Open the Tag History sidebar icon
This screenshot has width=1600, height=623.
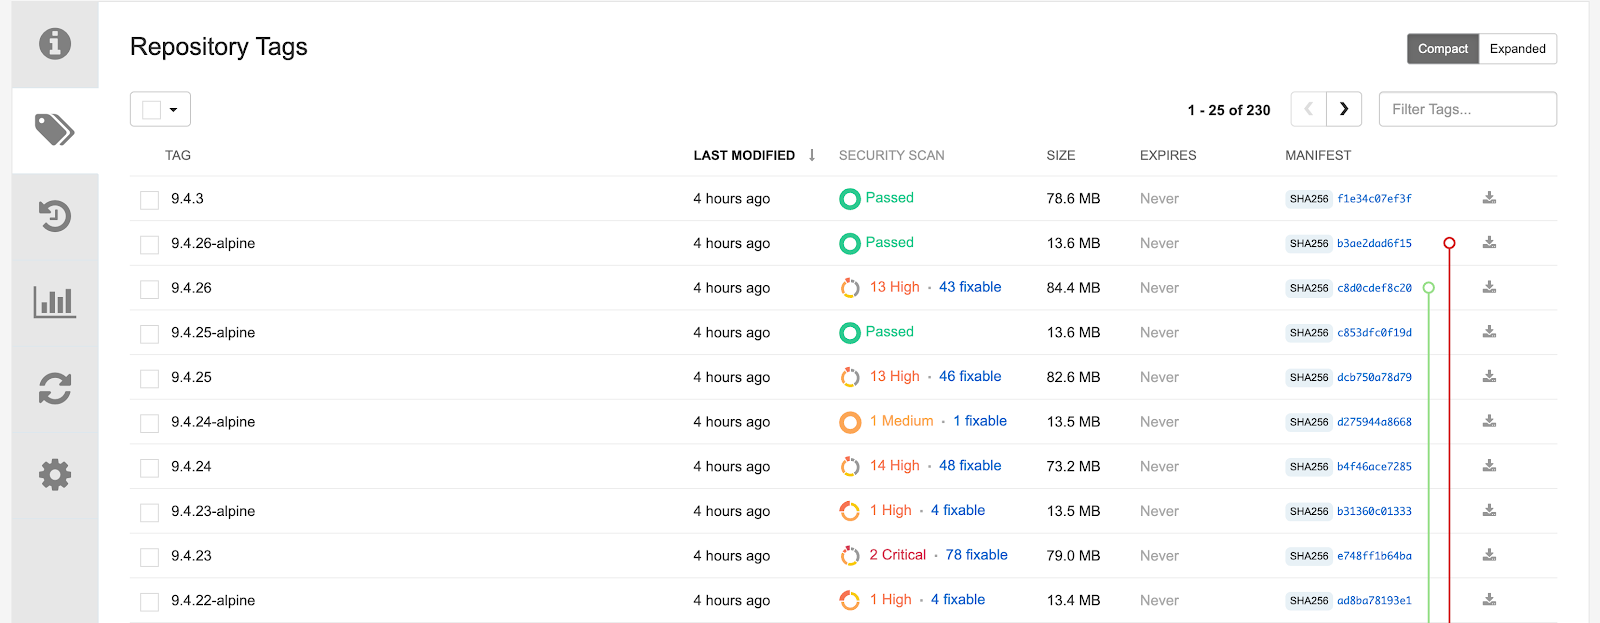(x=54, y=215)
